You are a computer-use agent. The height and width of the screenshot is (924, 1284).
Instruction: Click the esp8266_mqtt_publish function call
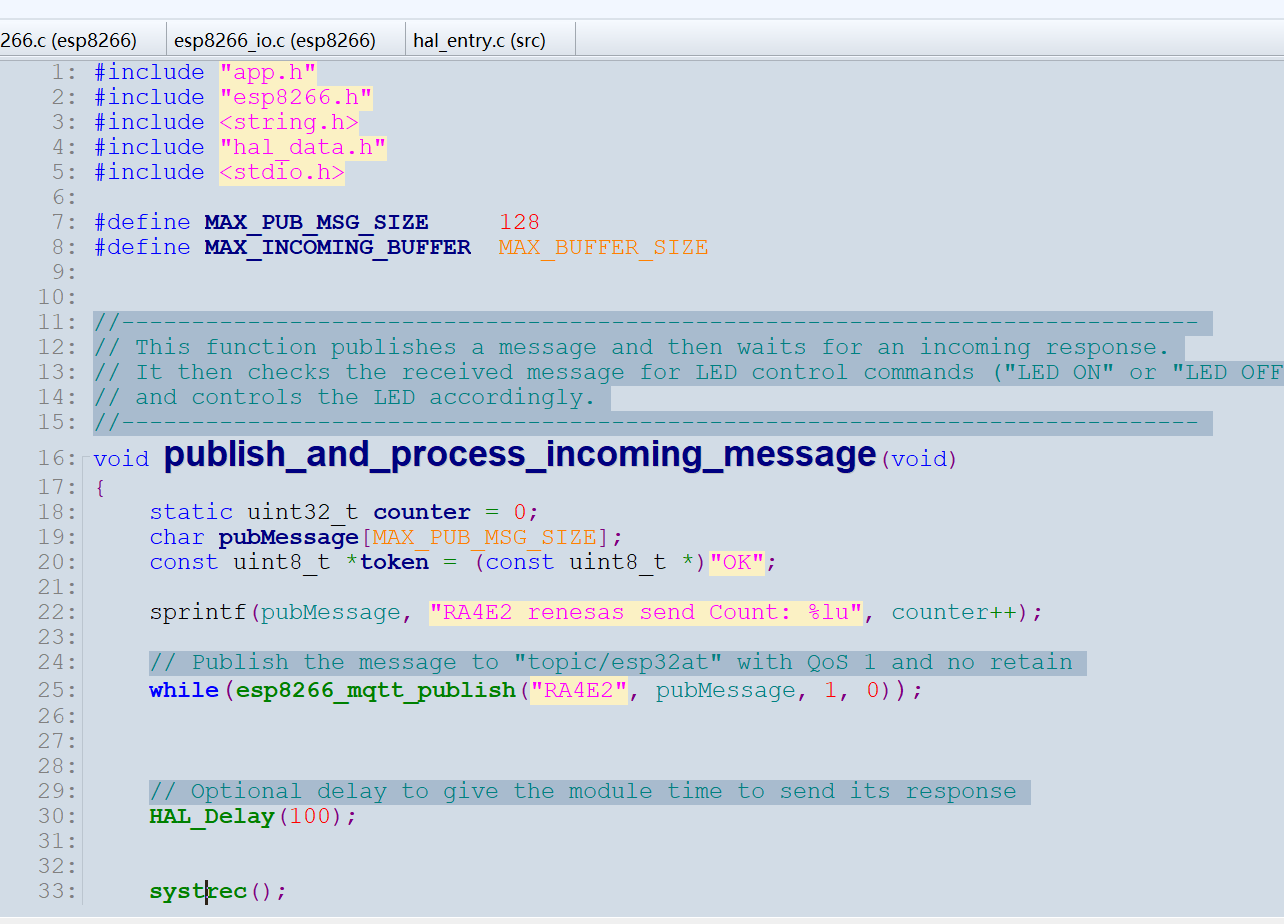click(x=376, y=691)
